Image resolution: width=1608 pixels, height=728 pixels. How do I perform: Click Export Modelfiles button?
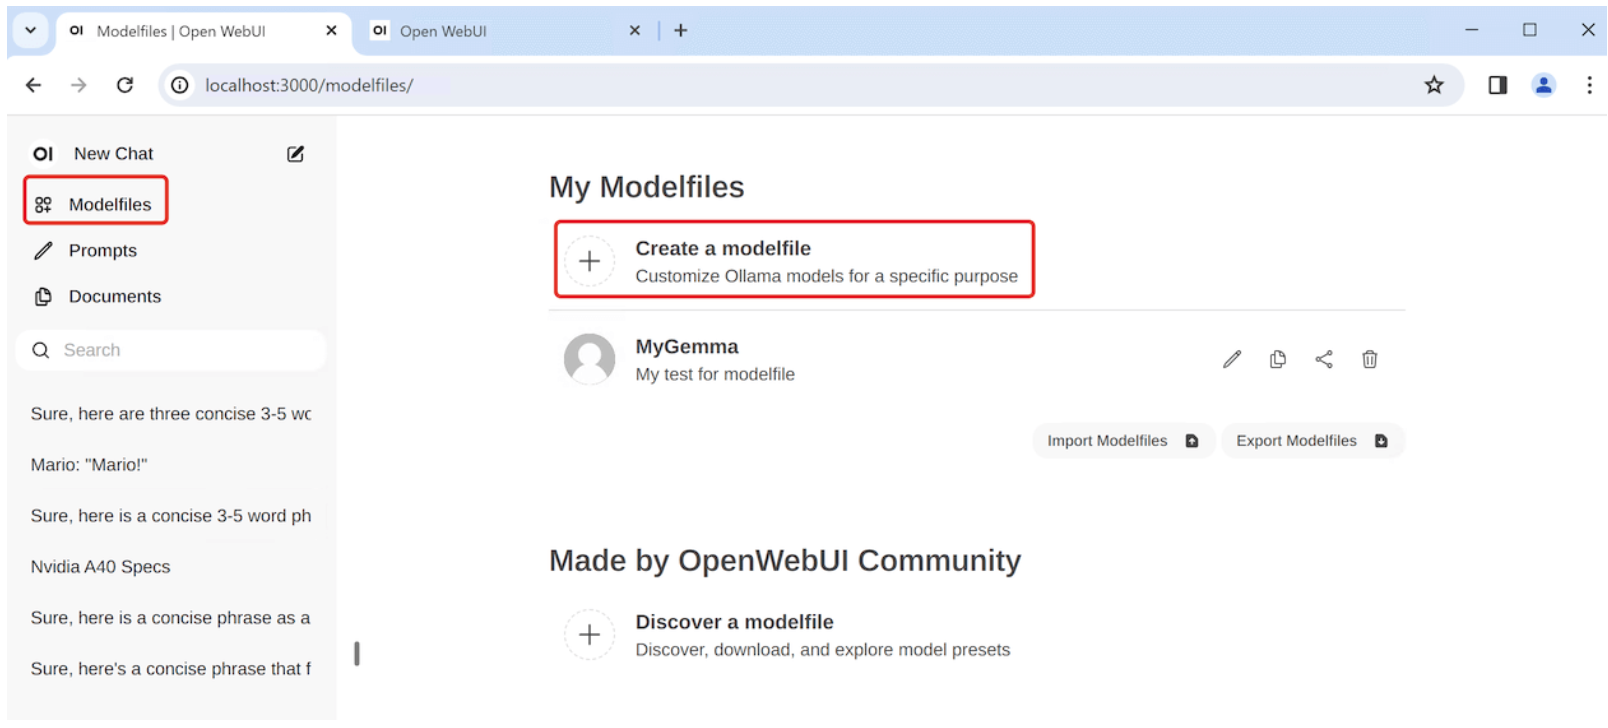click(1313, 441)
